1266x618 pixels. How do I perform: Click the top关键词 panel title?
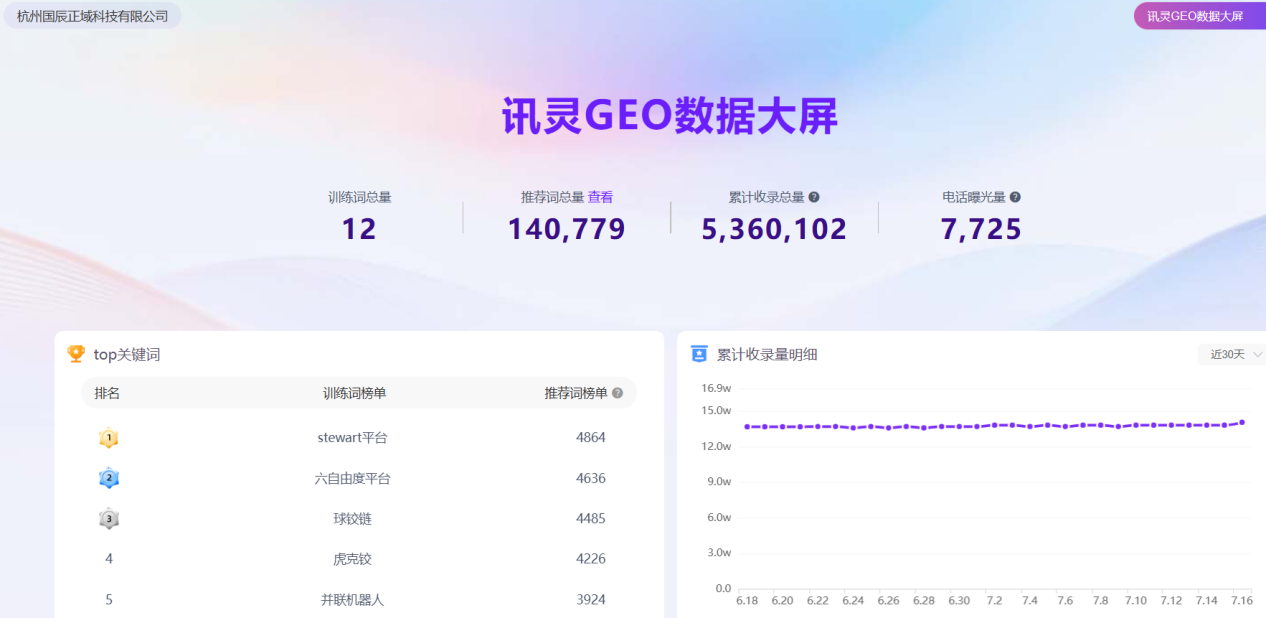click(x=127, y=354)
